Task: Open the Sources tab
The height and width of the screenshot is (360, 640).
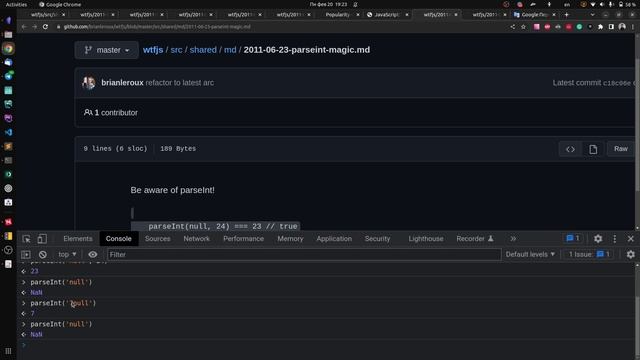Action: tap(158, 239)
